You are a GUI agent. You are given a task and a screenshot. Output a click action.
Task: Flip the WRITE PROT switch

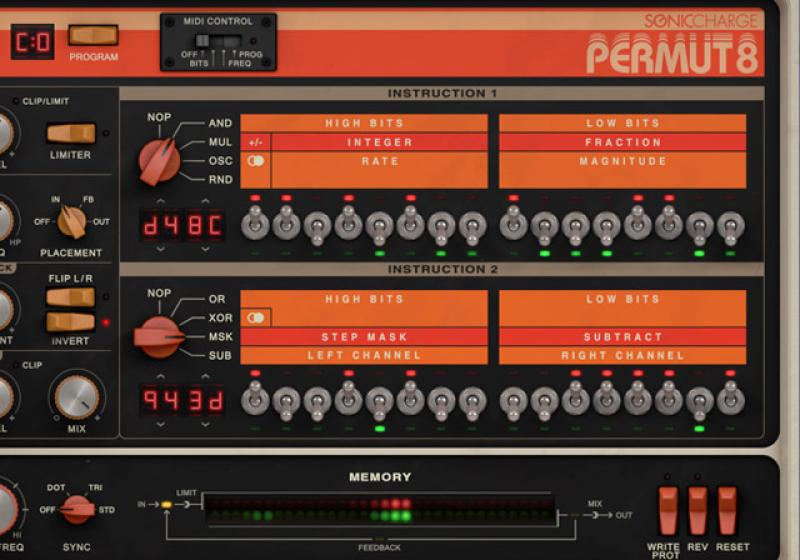pyautogui.click(x=667, y=510)
